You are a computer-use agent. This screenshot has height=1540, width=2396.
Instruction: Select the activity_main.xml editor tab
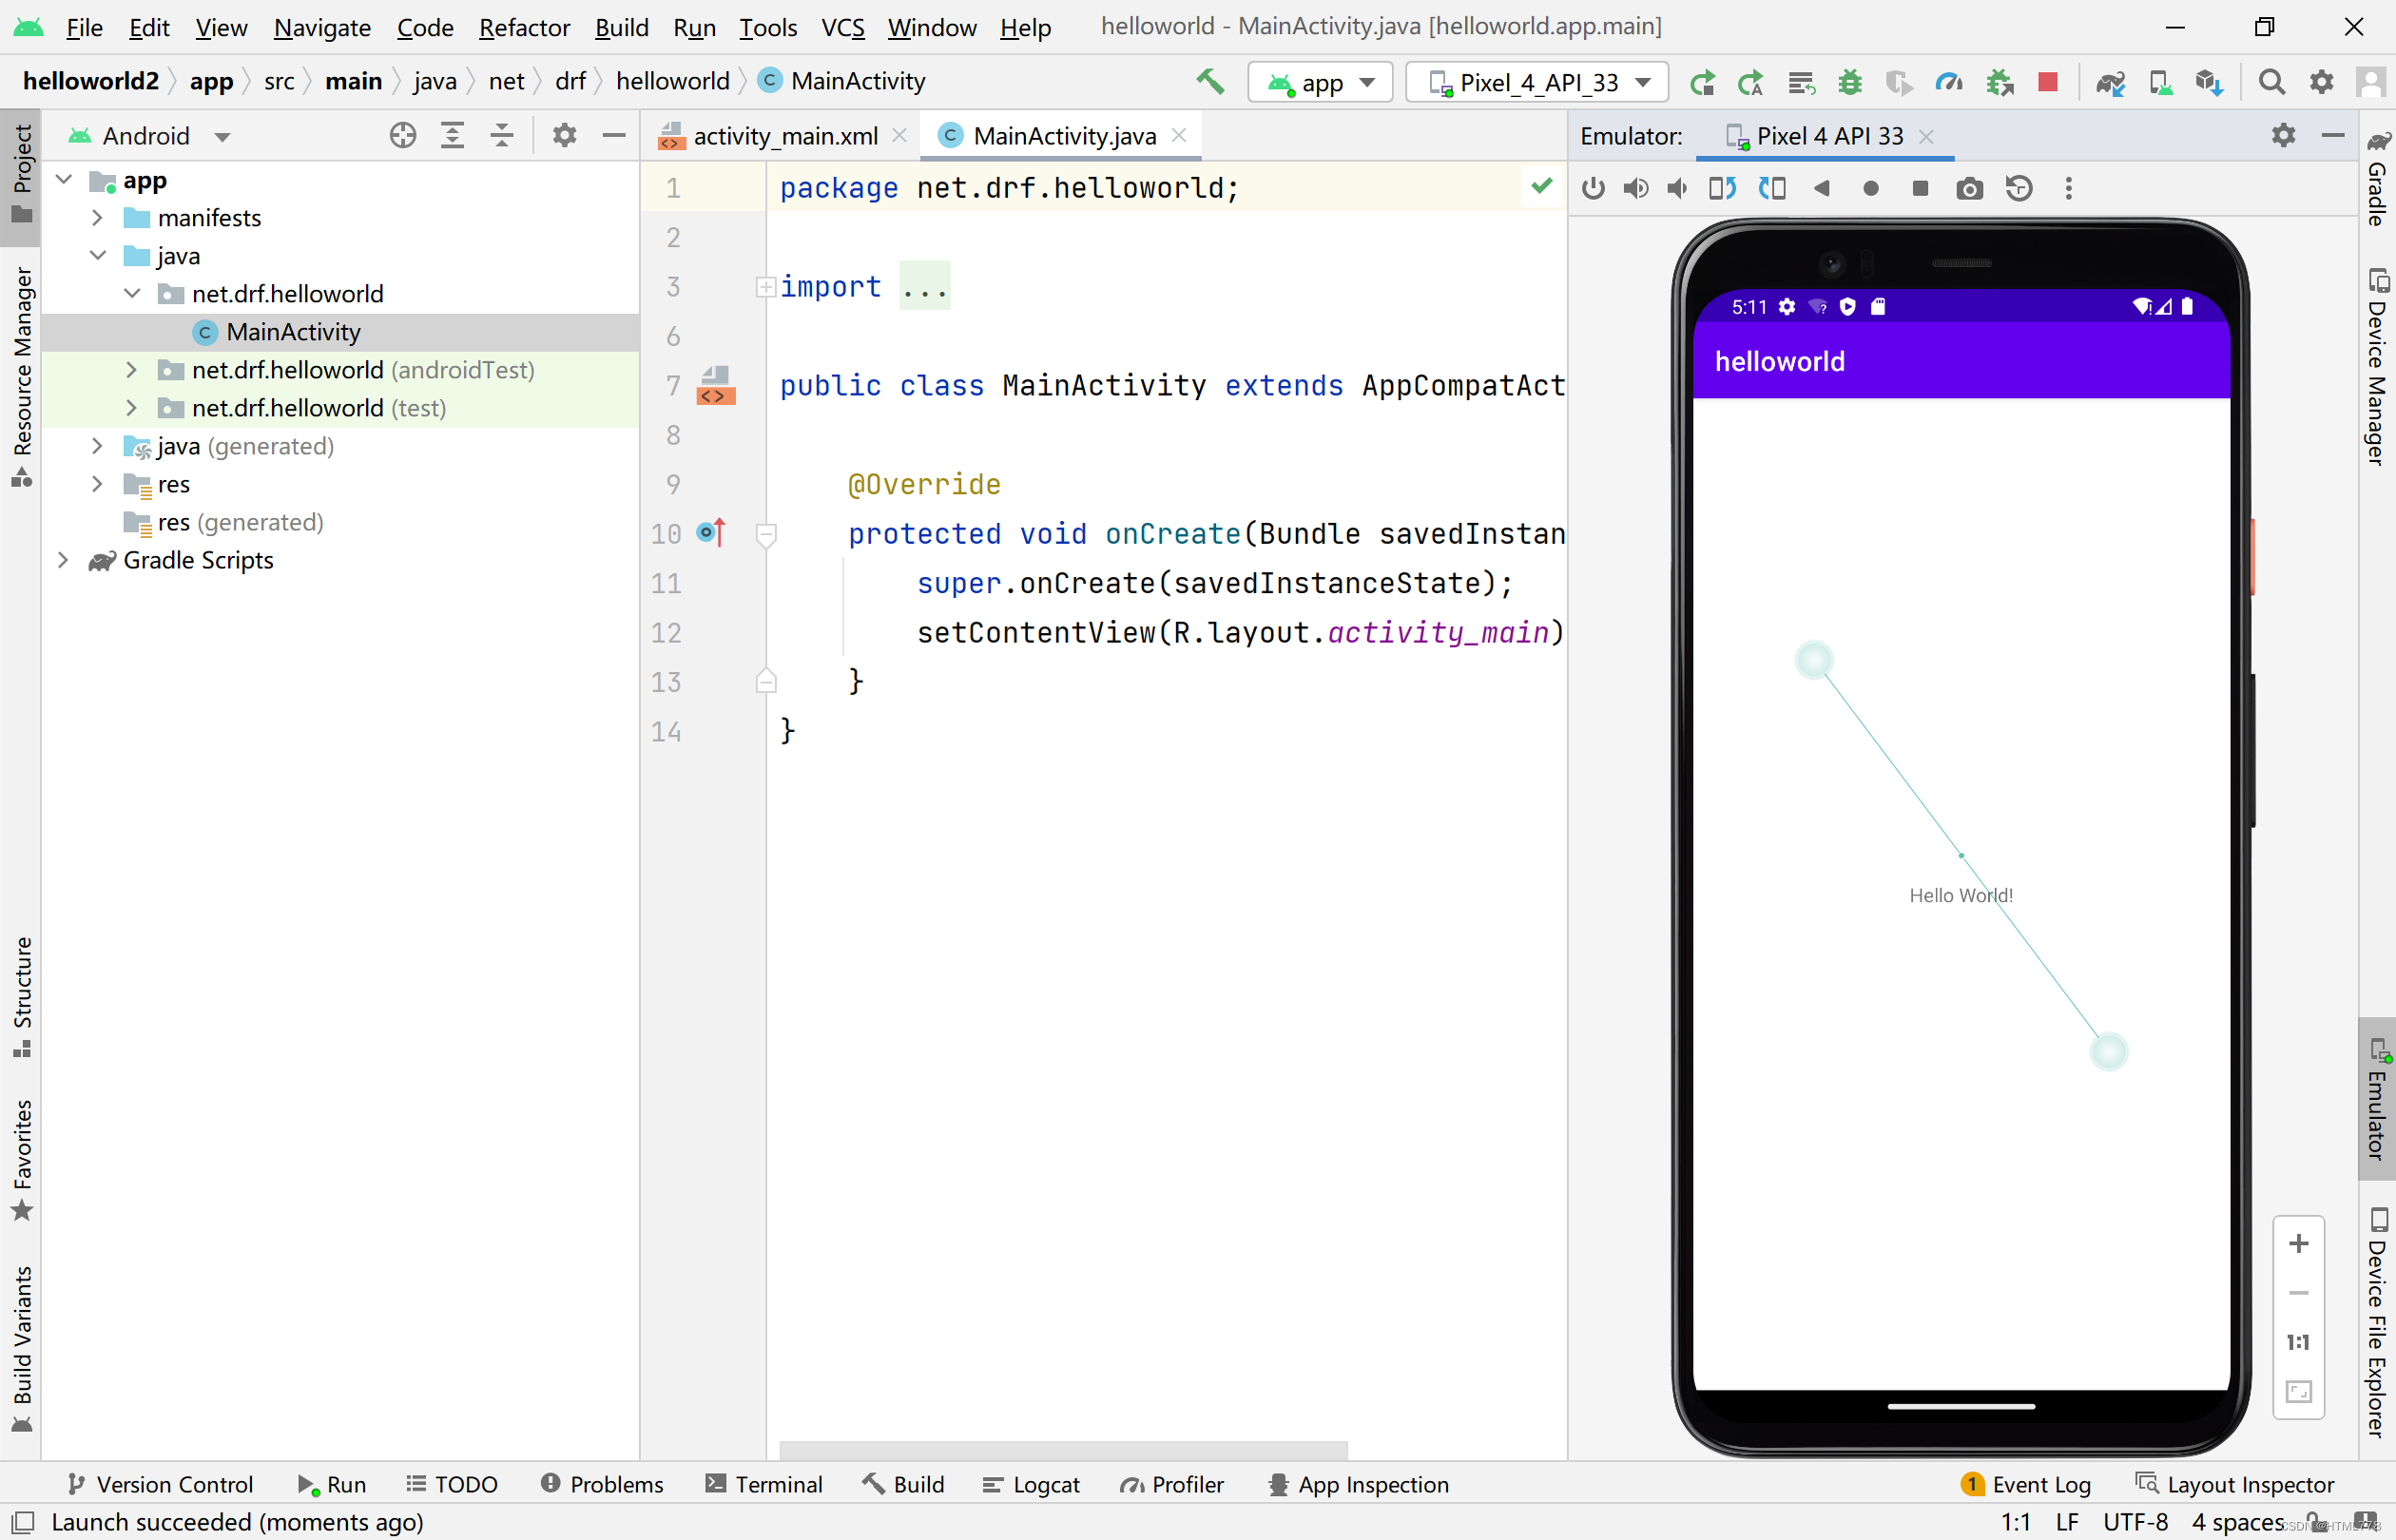coord(786,134)
